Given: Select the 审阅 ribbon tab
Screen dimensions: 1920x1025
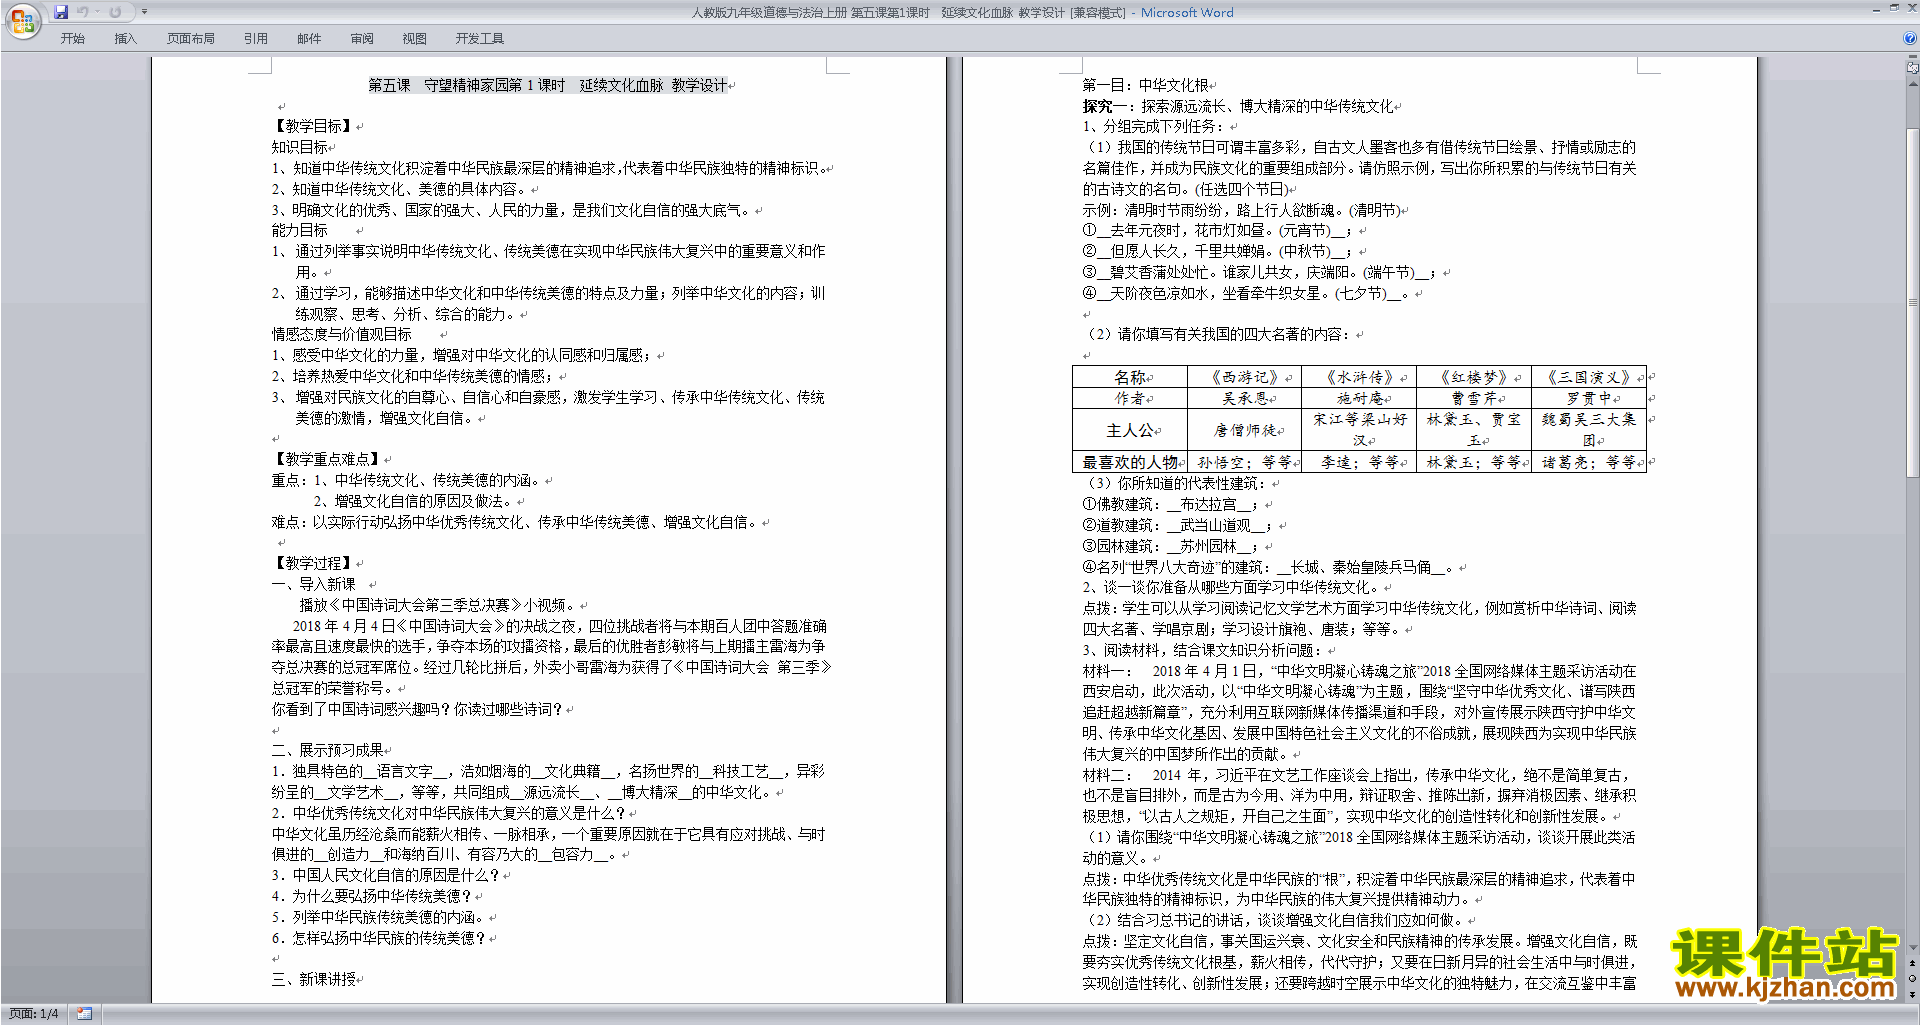Looking at the screenshot, I should tap(362, 39).
